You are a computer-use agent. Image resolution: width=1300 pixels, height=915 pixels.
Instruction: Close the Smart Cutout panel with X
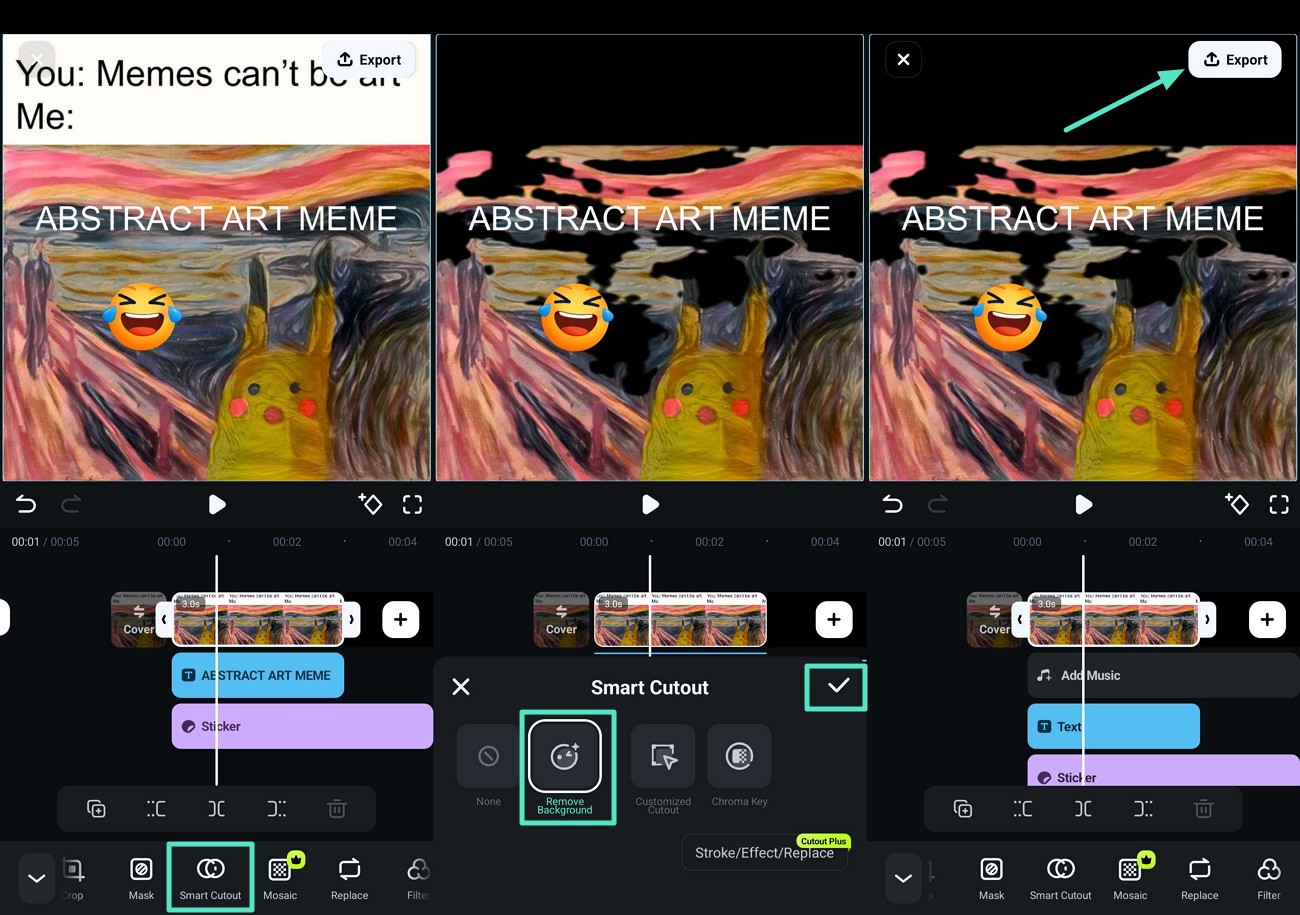461,687
